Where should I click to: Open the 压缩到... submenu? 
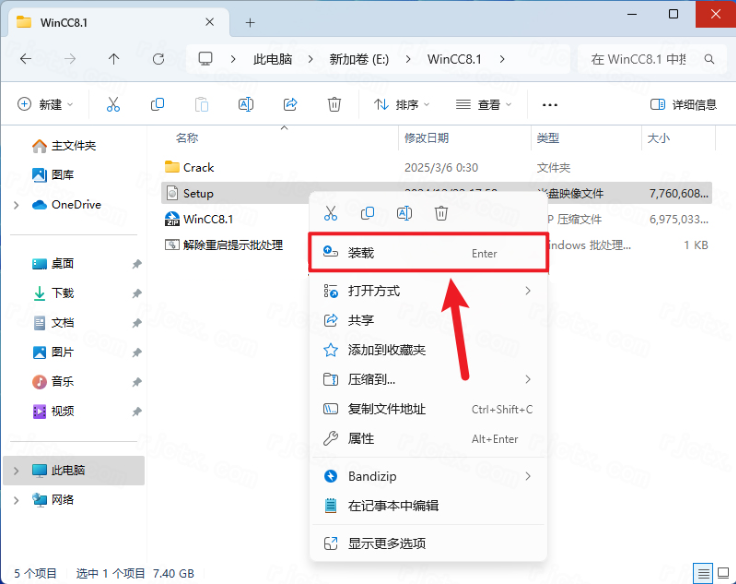(x=428, y=379)
